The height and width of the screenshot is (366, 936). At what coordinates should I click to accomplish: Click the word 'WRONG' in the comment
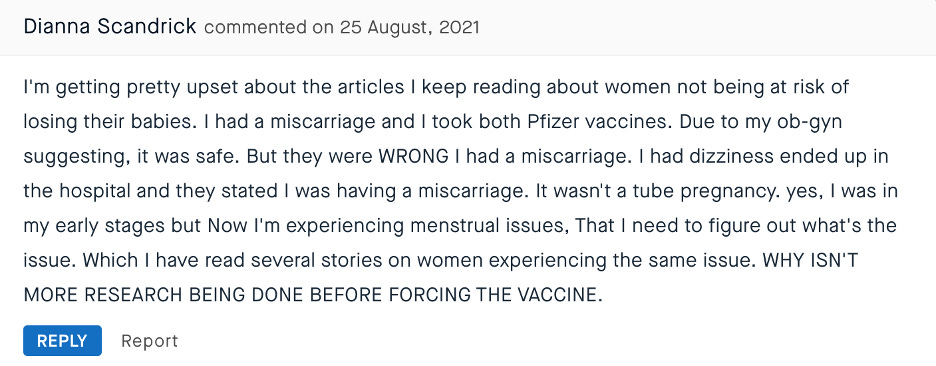click(413, 156)
